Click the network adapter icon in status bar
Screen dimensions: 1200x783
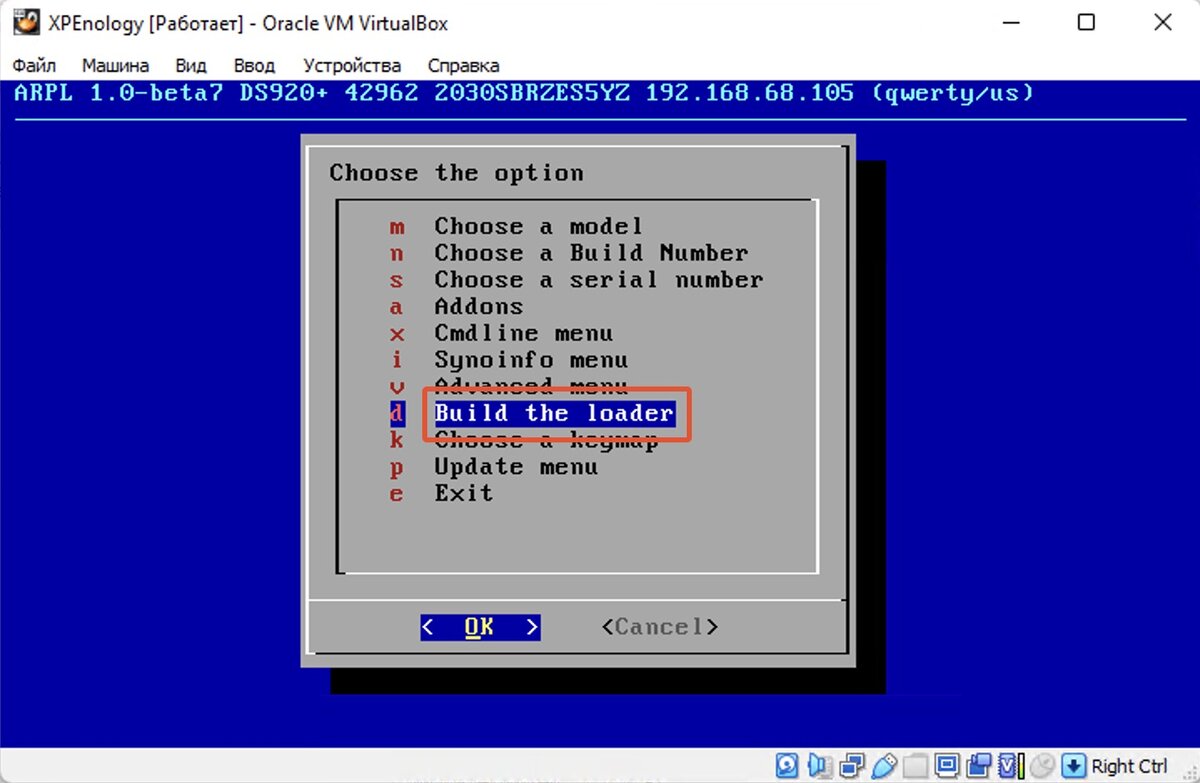[x=852, y=766]
